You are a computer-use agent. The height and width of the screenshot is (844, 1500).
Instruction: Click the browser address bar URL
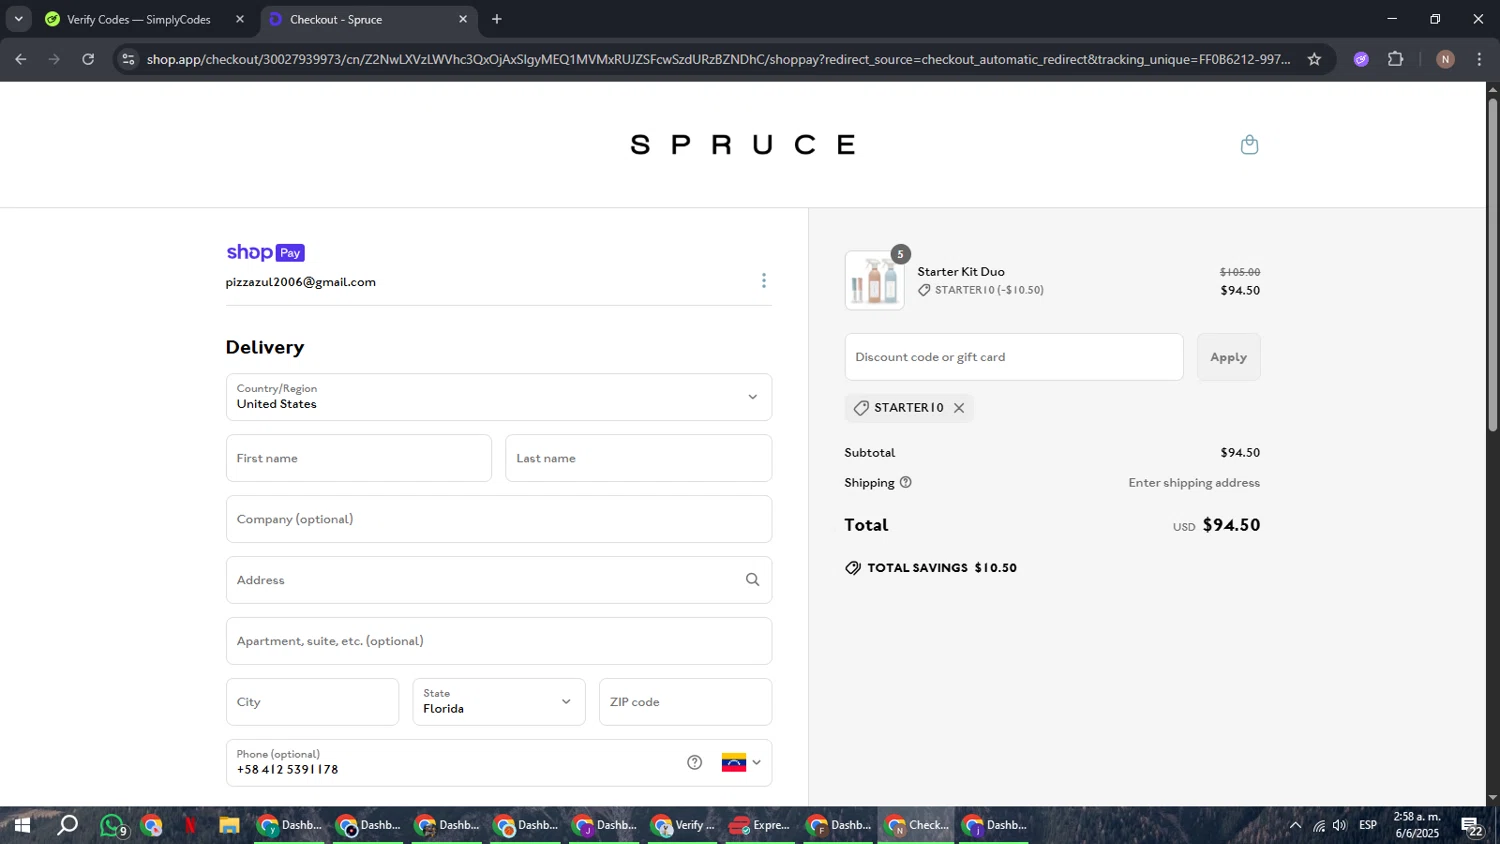(x=718, y=59)
